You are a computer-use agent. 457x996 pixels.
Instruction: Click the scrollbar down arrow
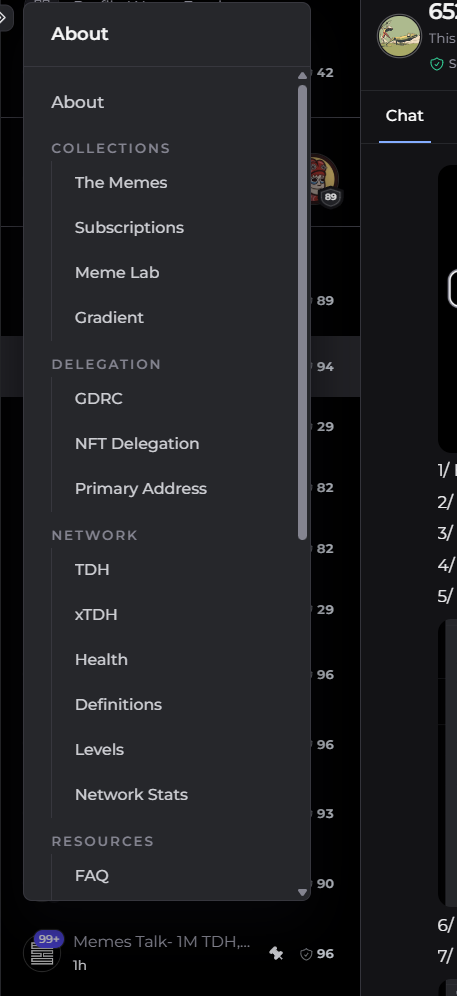point(303,892)
